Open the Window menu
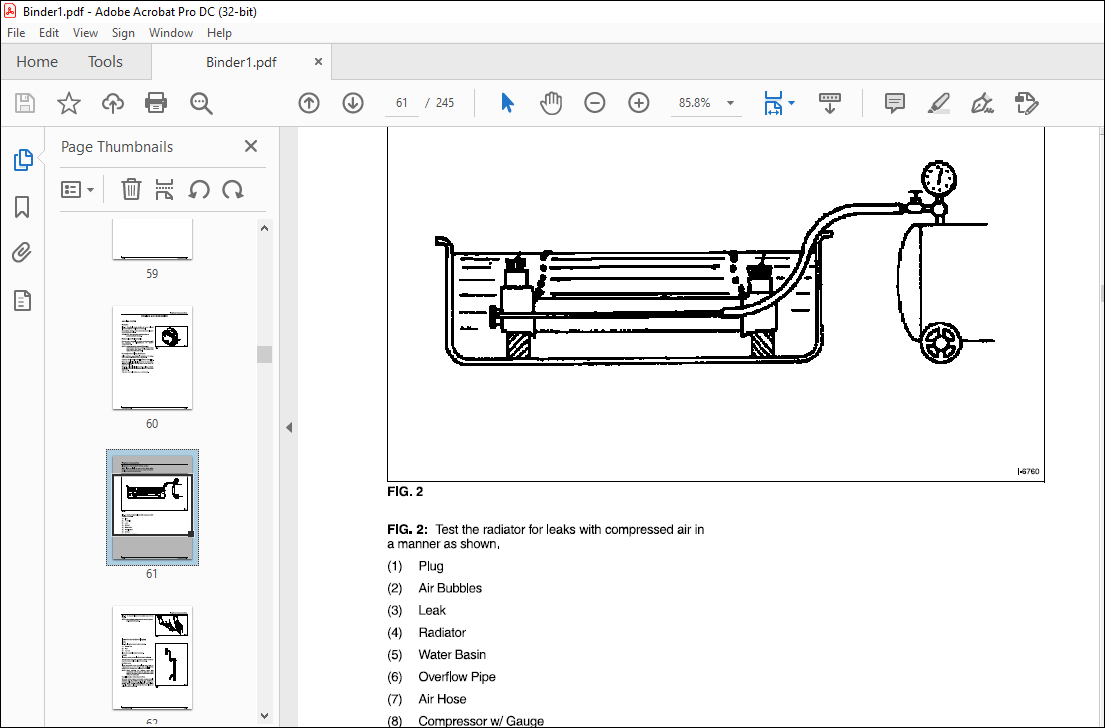The width and height of the screenshot is (1105, 728). (x=171, y=32)
